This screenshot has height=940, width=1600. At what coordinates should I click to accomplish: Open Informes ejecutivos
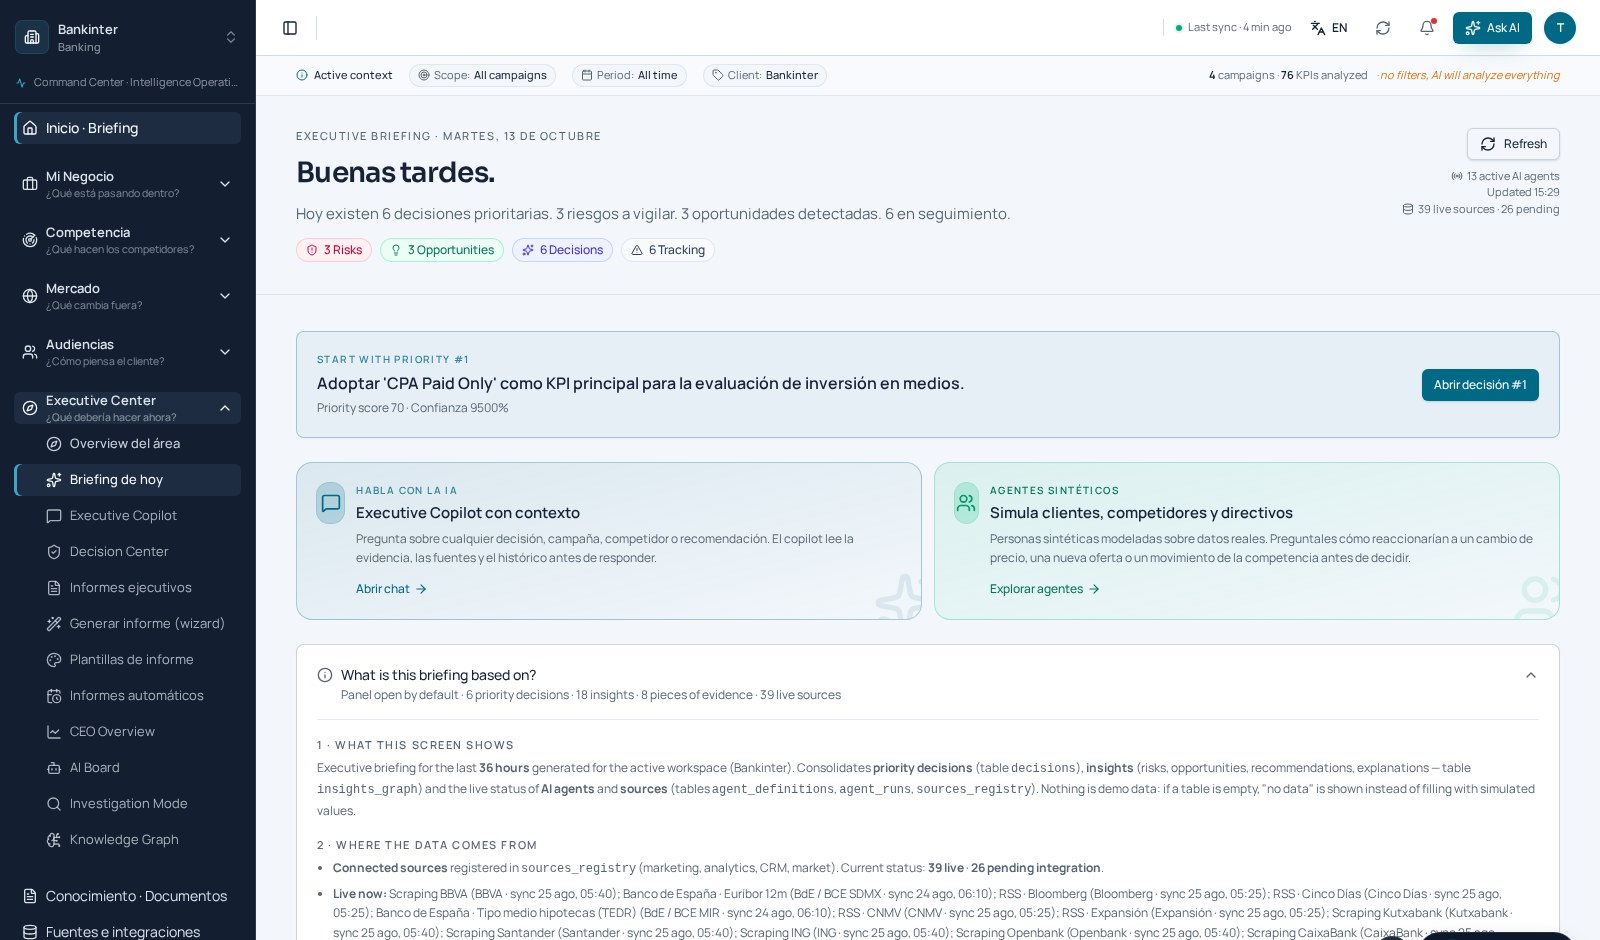(128, 588)
